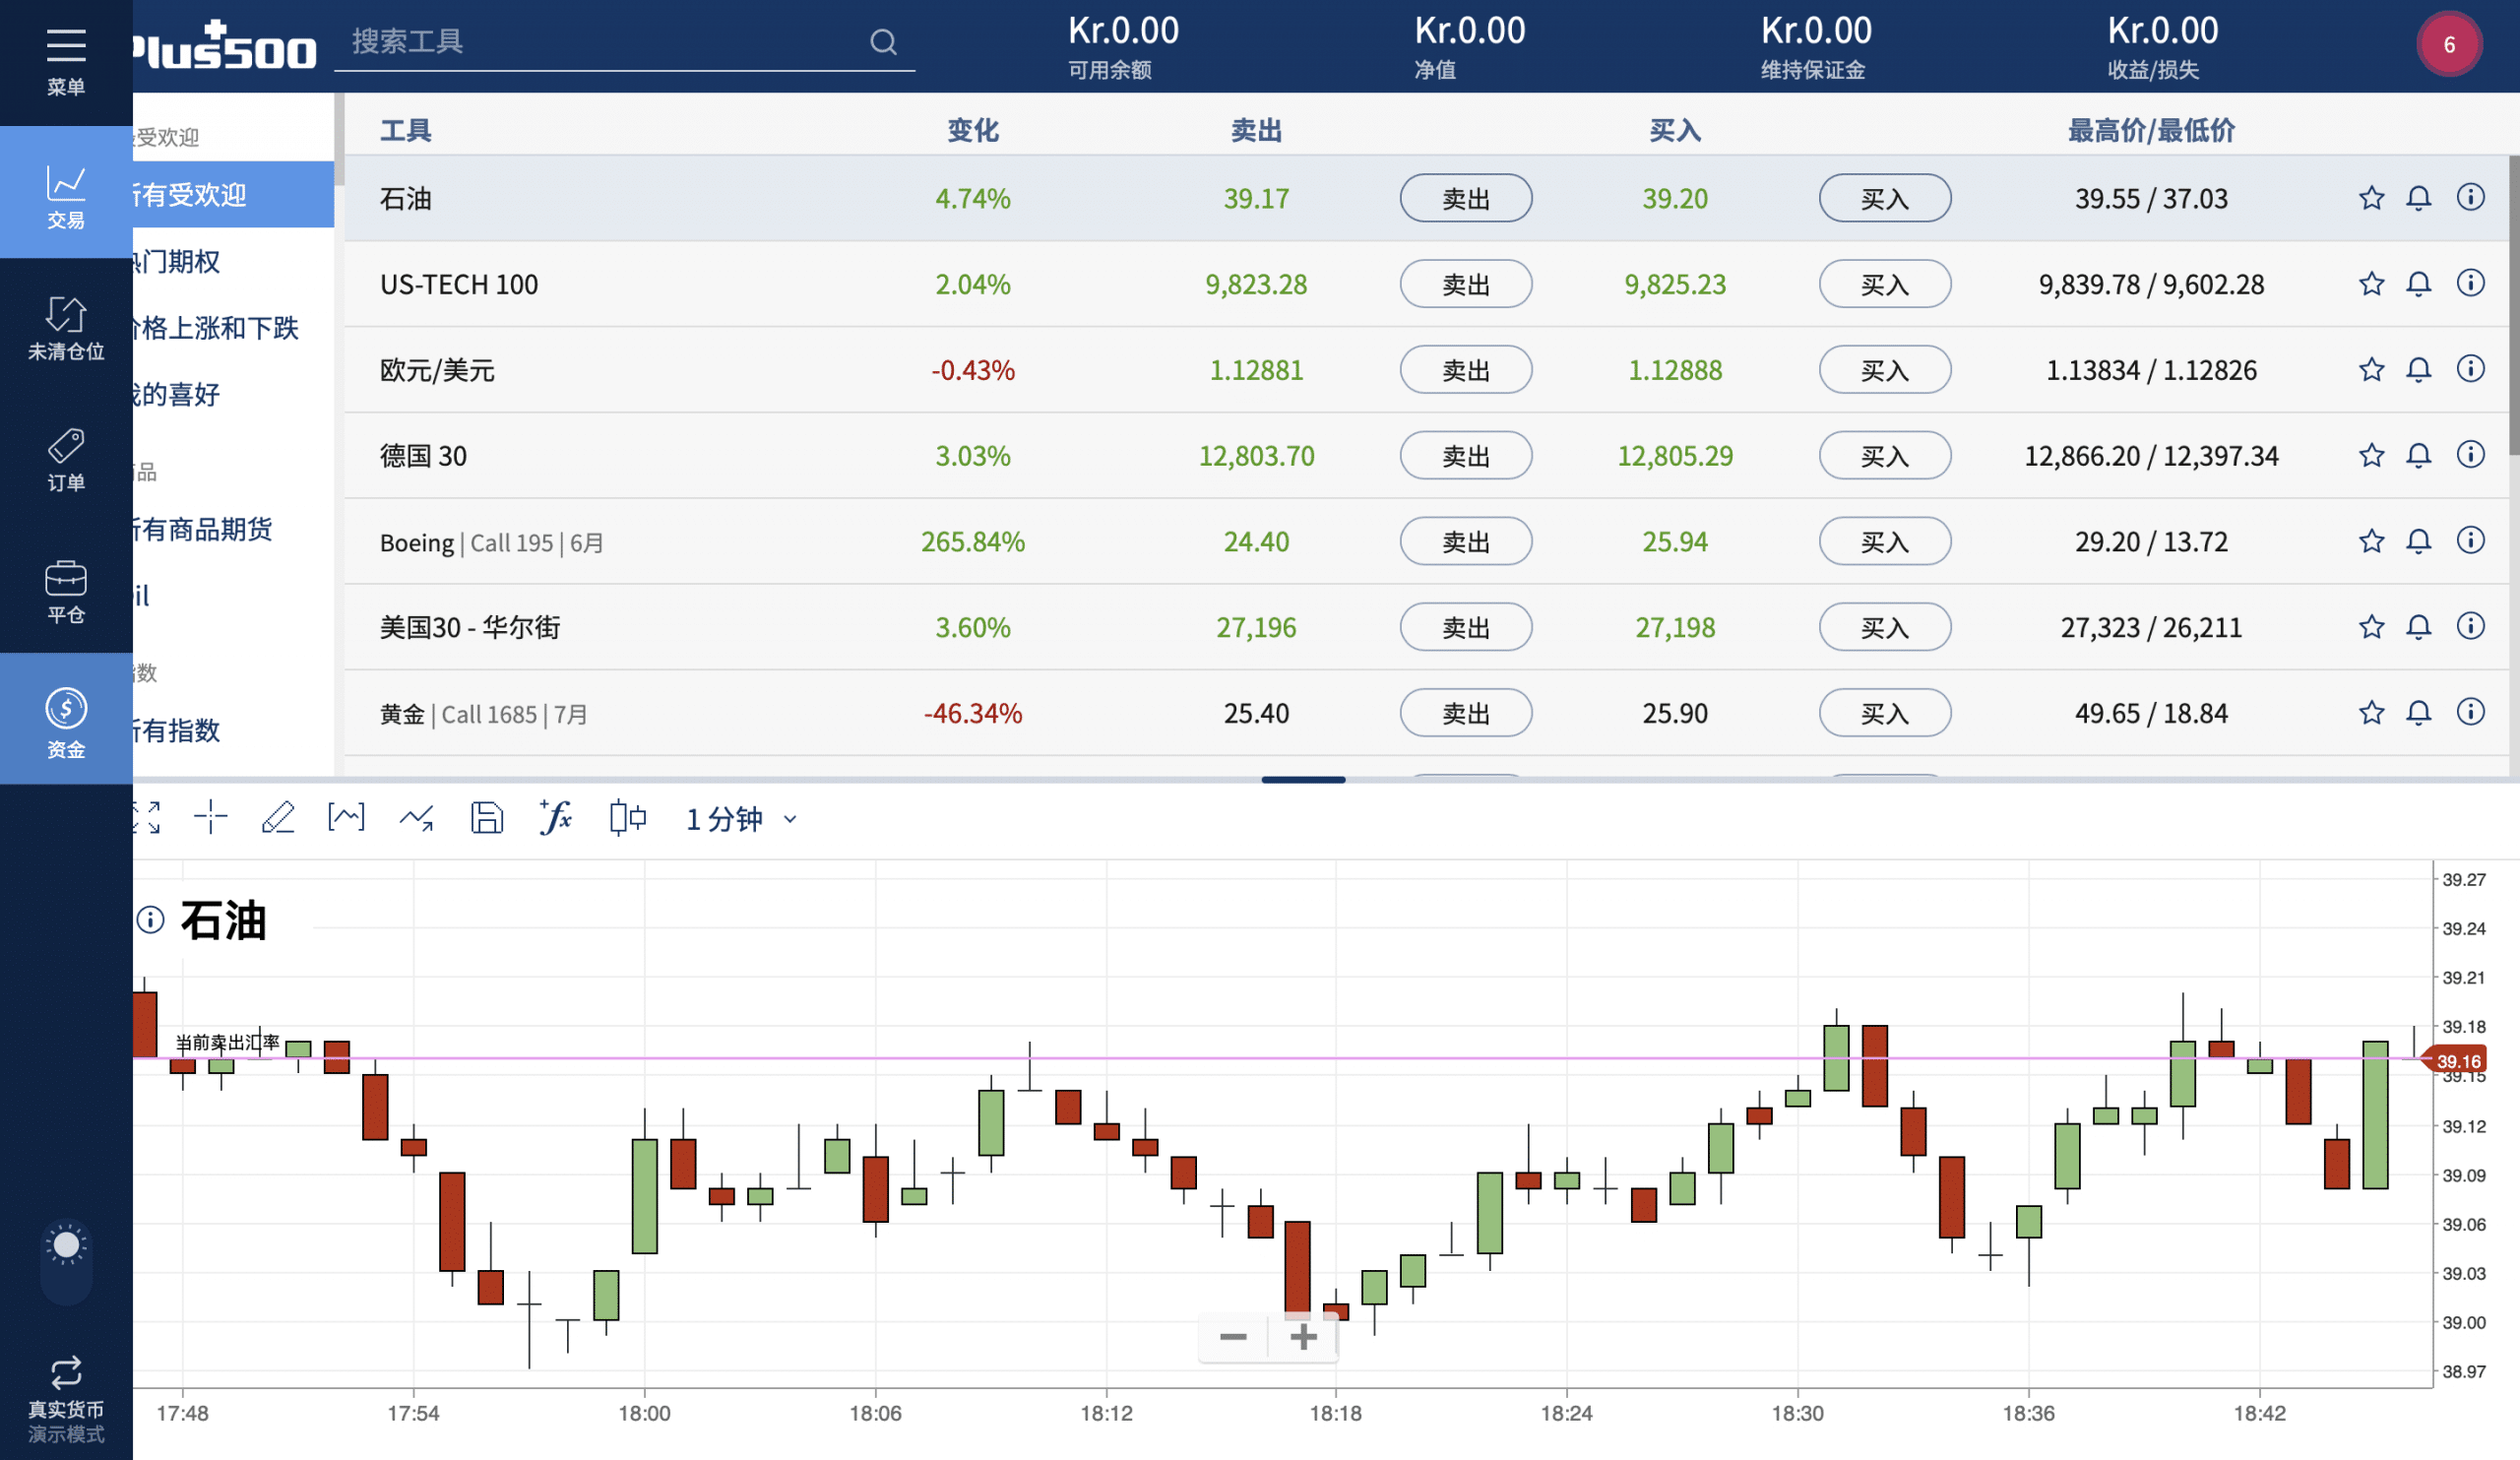Screen dimensions: 2520x1460
Task: Select the pencil drawing tool
Action: (278, 817)
